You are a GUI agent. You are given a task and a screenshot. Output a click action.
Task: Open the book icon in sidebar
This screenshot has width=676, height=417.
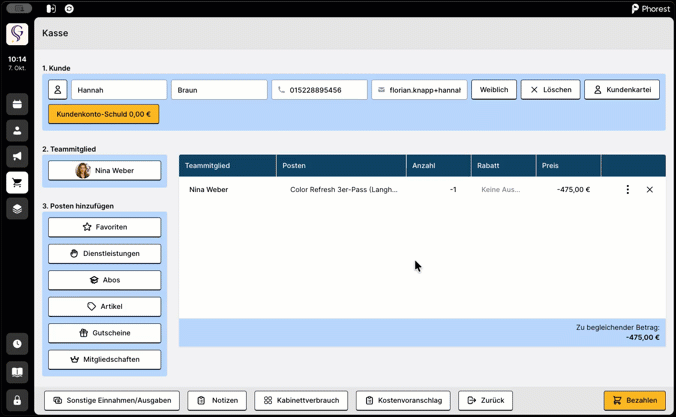coord(17,372)
